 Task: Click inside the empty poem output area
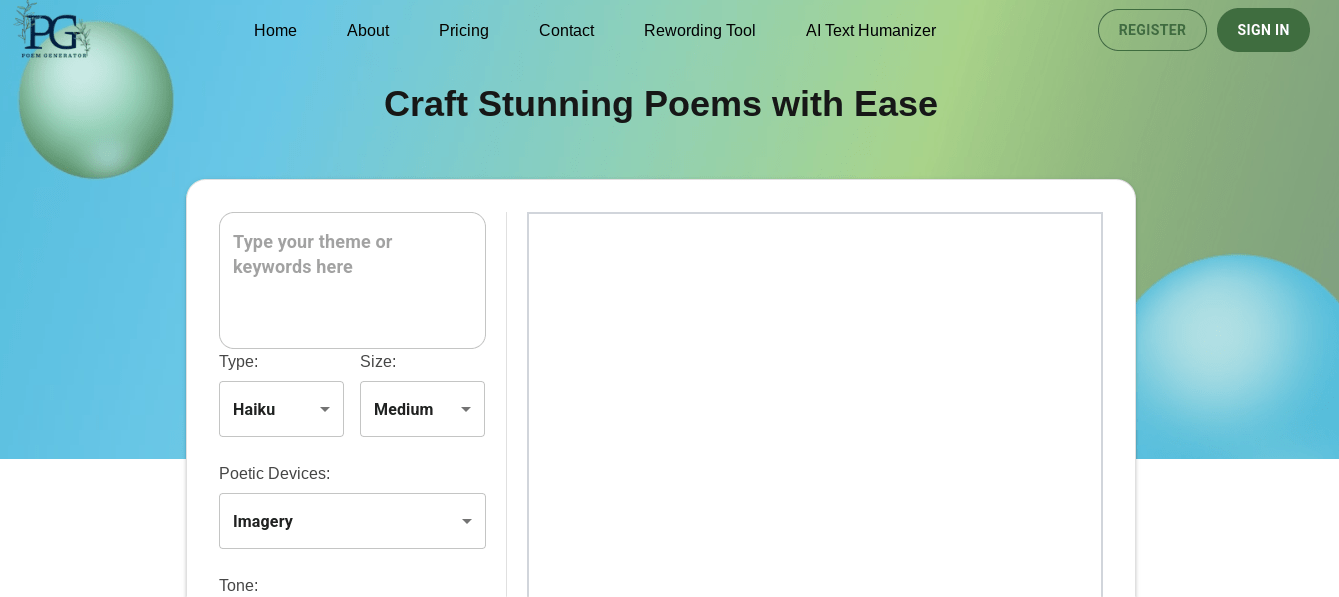point(815,404)
